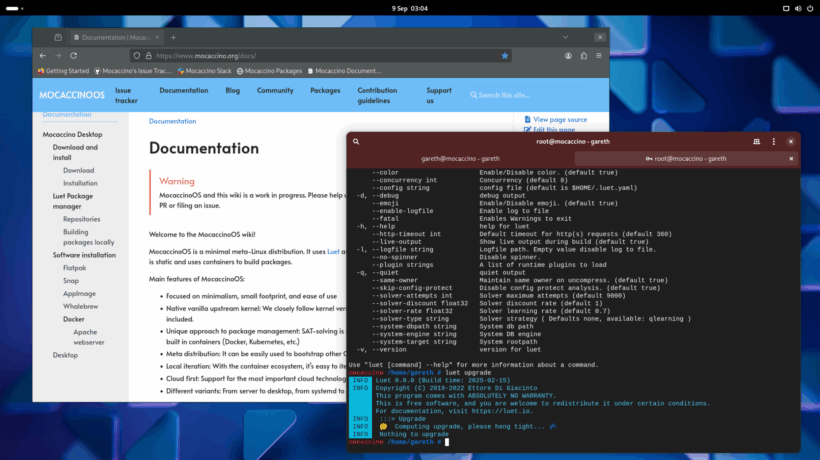Open the clock and calendar panel
Screen dimensions: 820x460
point(409,7)
